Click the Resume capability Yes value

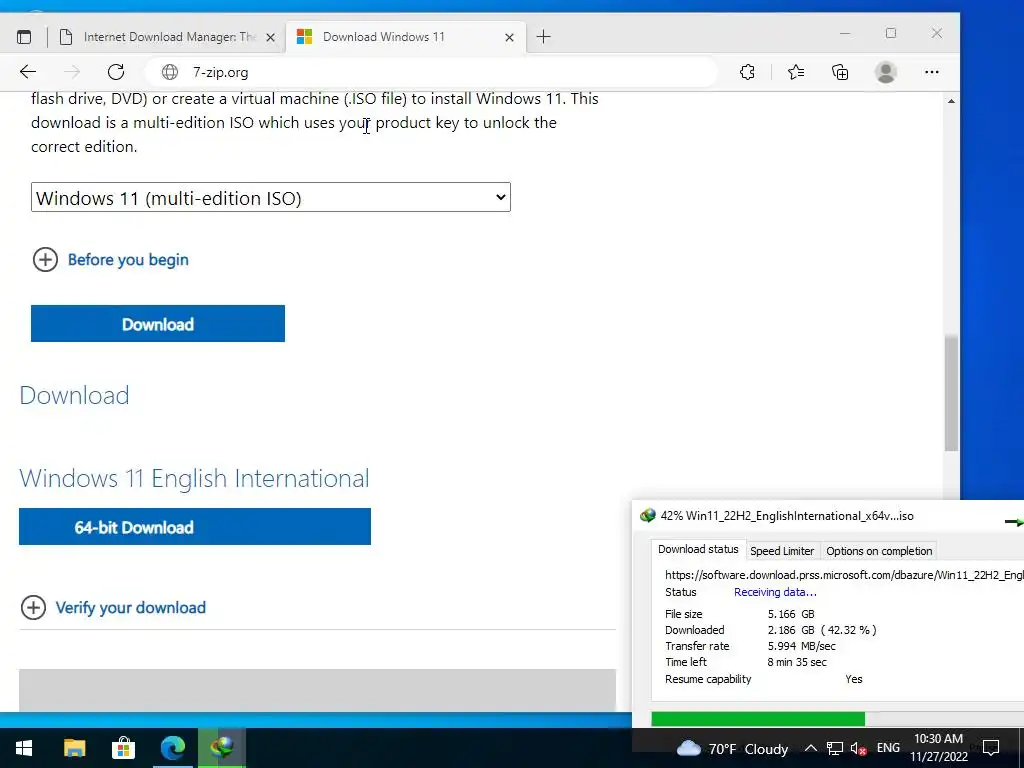tap(854, 679)
